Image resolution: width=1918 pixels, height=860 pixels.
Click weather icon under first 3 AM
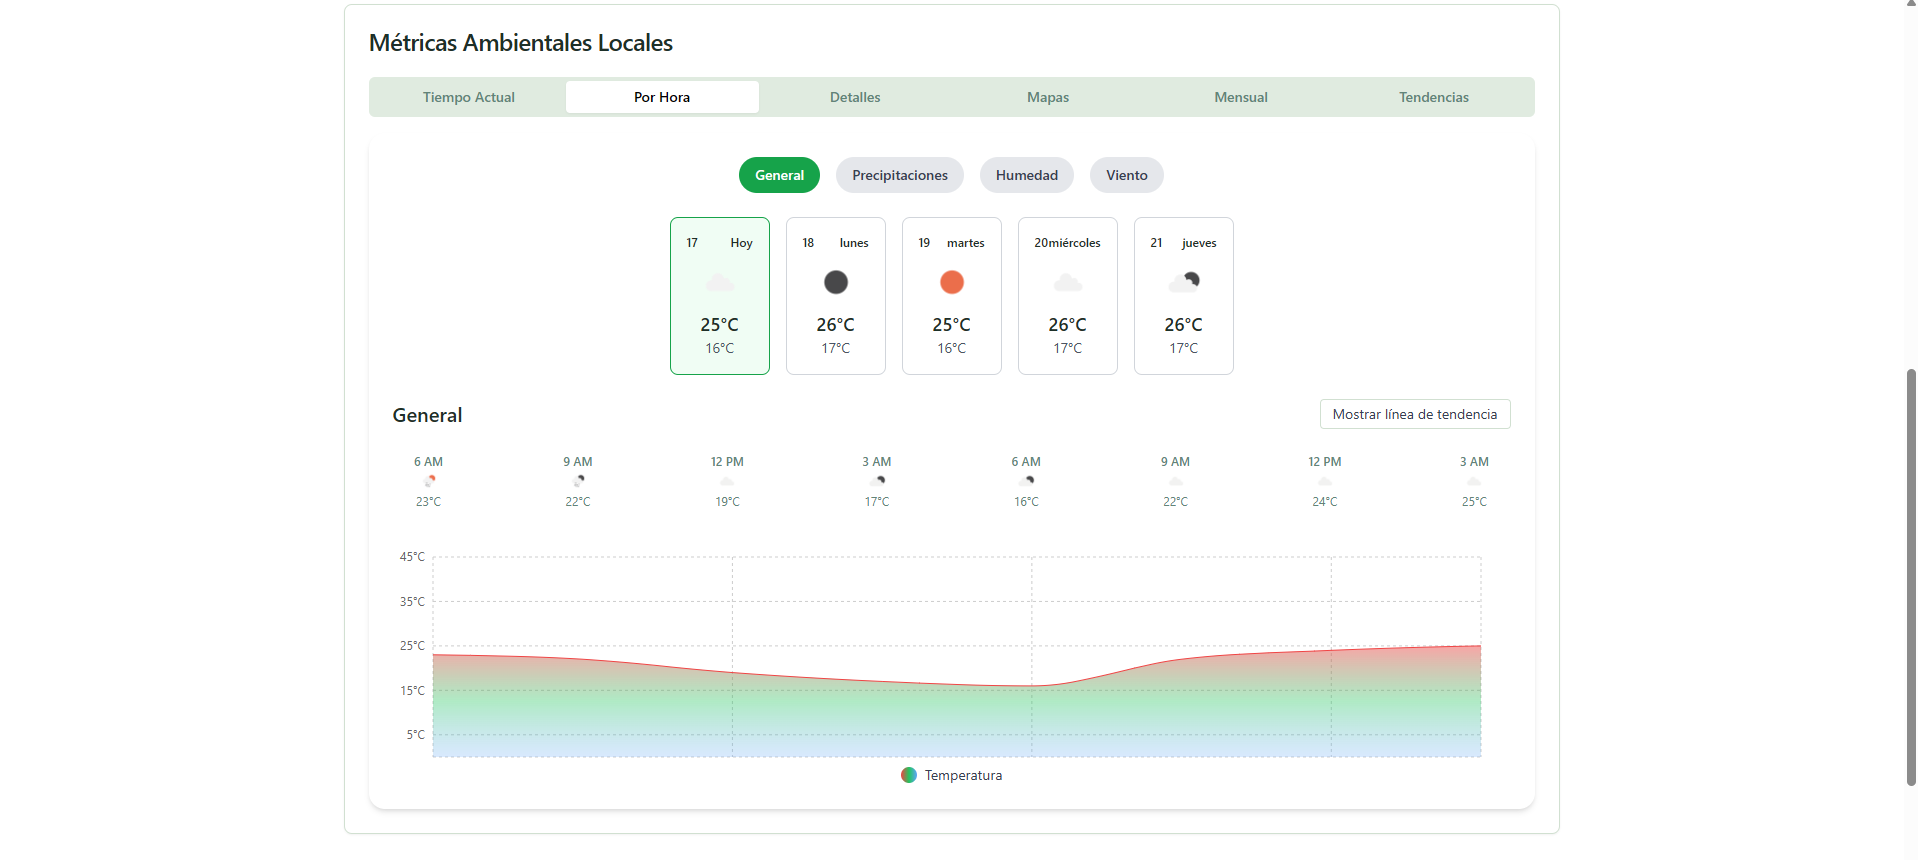point(877,481)
